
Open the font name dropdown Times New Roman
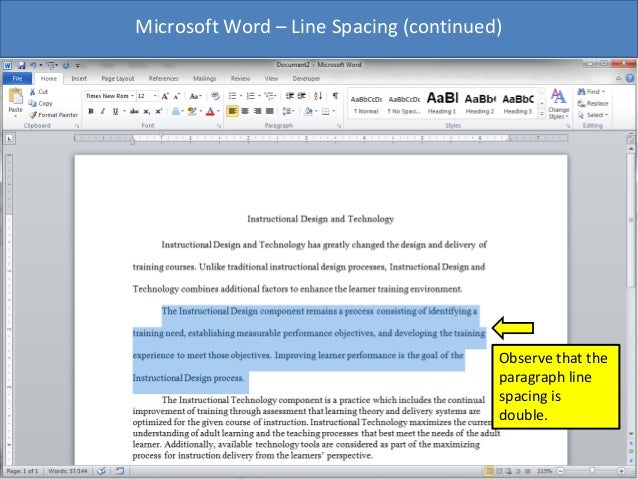(x=132, y=96)
